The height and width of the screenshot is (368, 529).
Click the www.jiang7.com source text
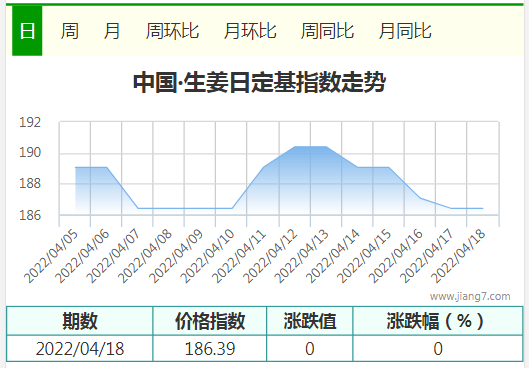pos(470,296)
